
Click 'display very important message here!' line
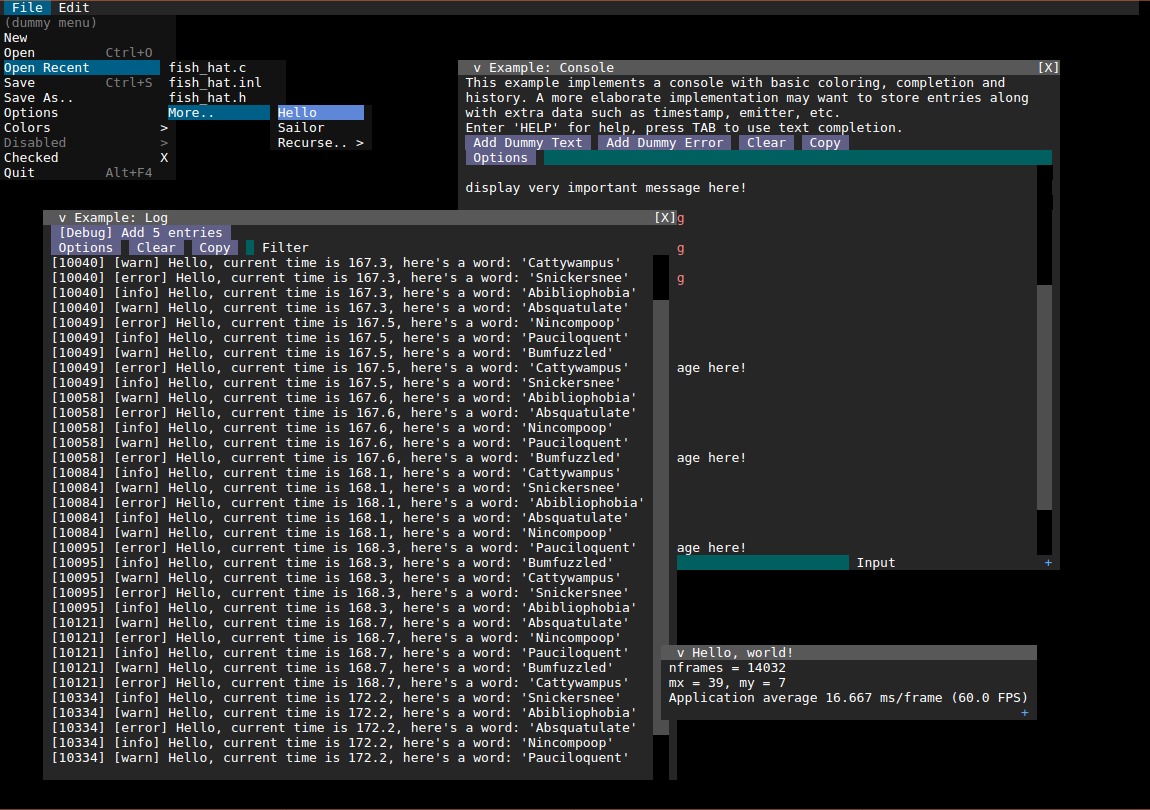606,188
